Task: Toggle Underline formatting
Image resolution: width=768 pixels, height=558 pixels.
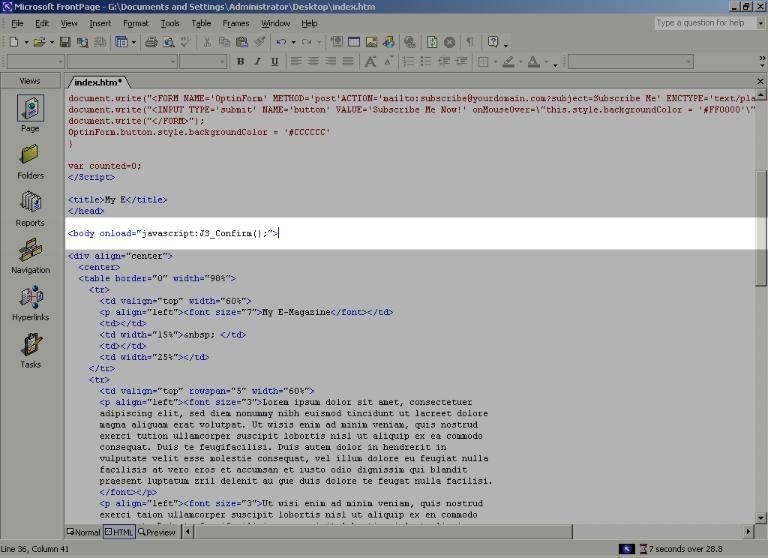Action: pos(274,62)
